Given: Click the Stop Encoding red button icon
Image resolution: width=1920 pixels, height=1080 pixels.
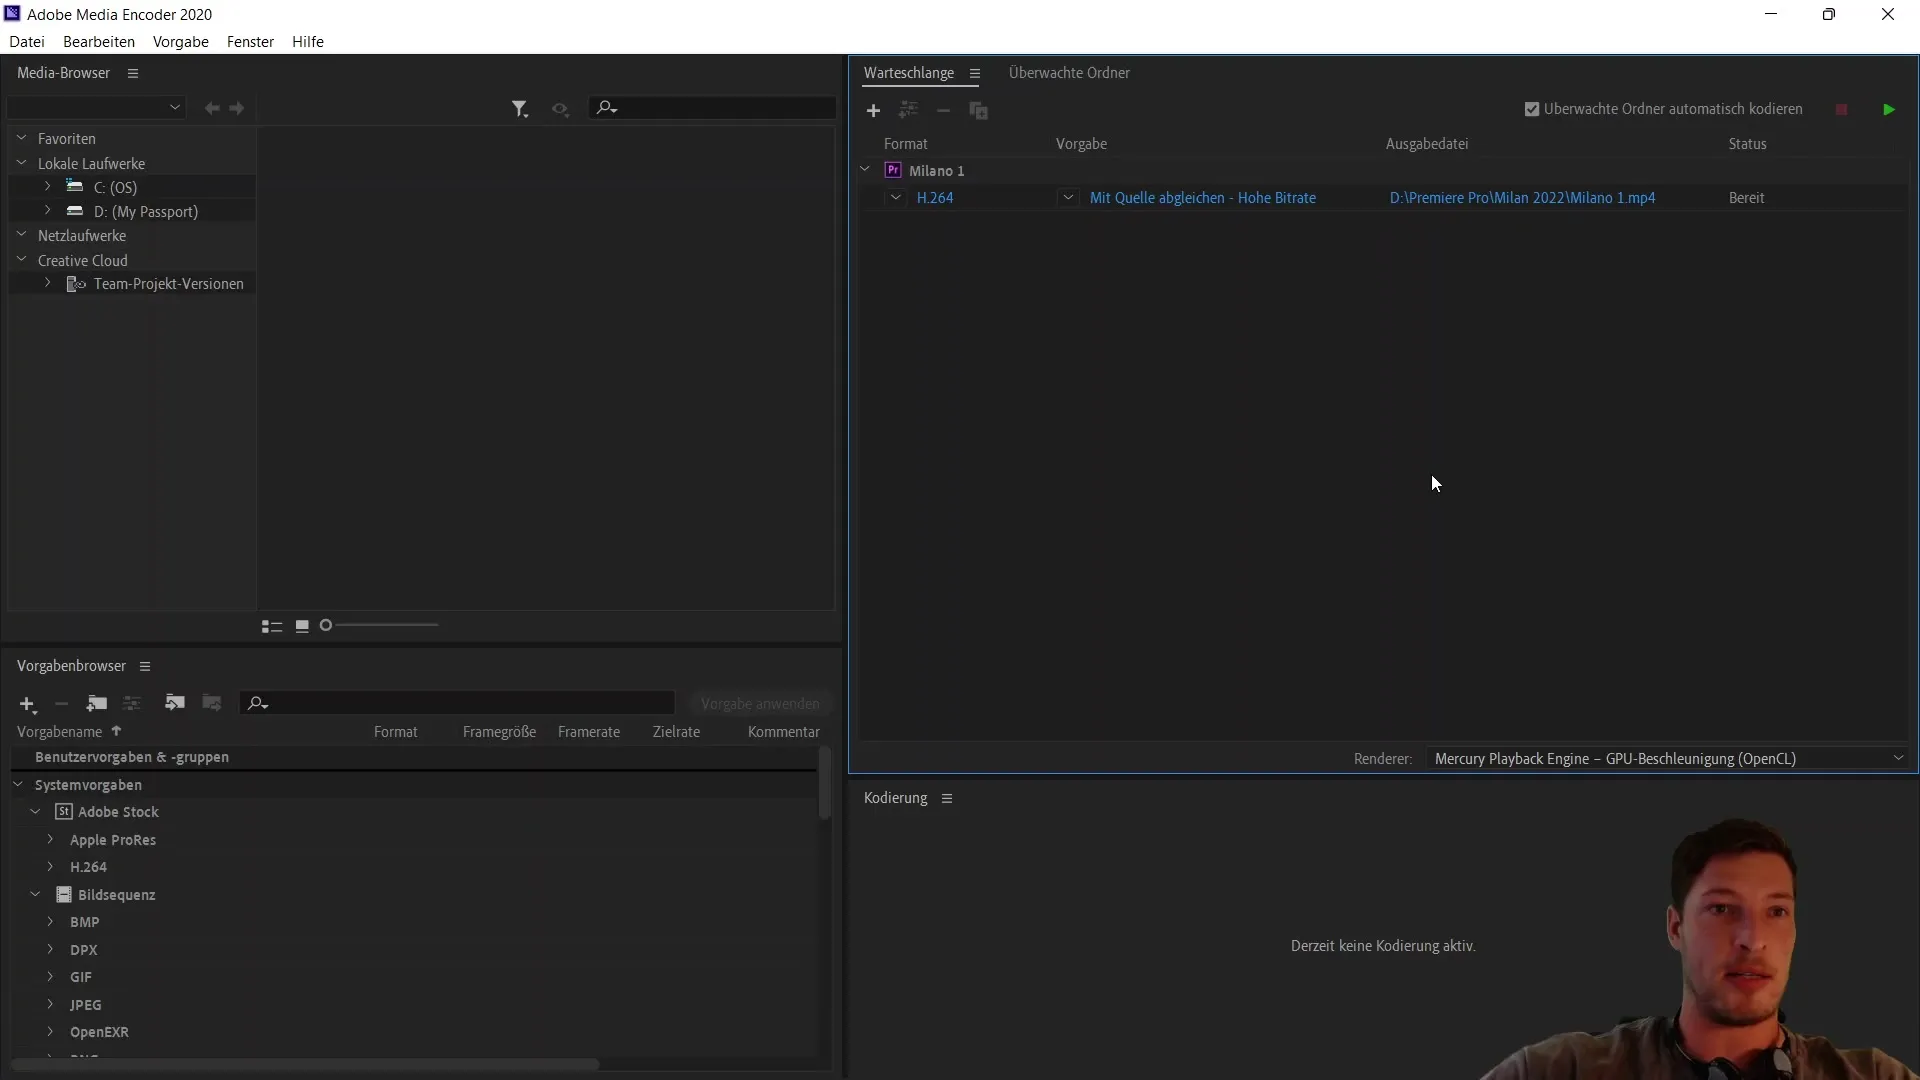Looking at the screenshot, I should coord(1842,109).
